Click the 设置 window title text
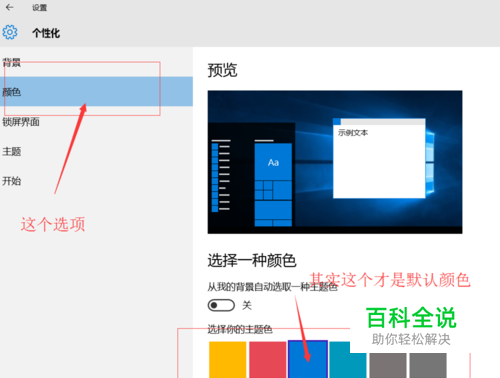The height and width of the screenshot is (378, 500). [x=39, y=8]
